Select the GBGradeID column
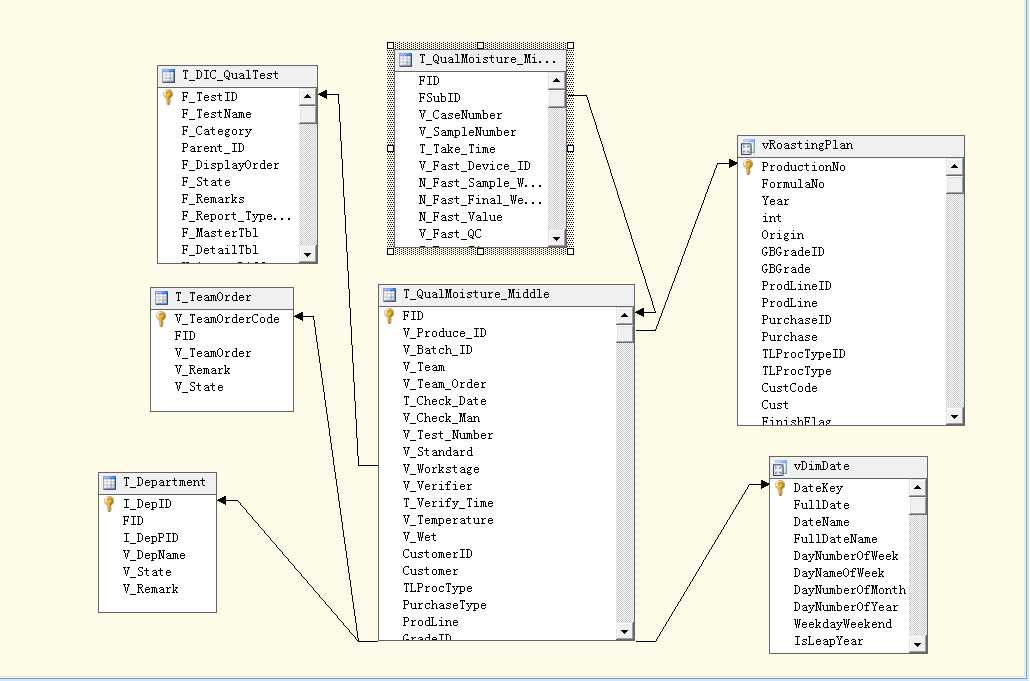 click(793, 252)
